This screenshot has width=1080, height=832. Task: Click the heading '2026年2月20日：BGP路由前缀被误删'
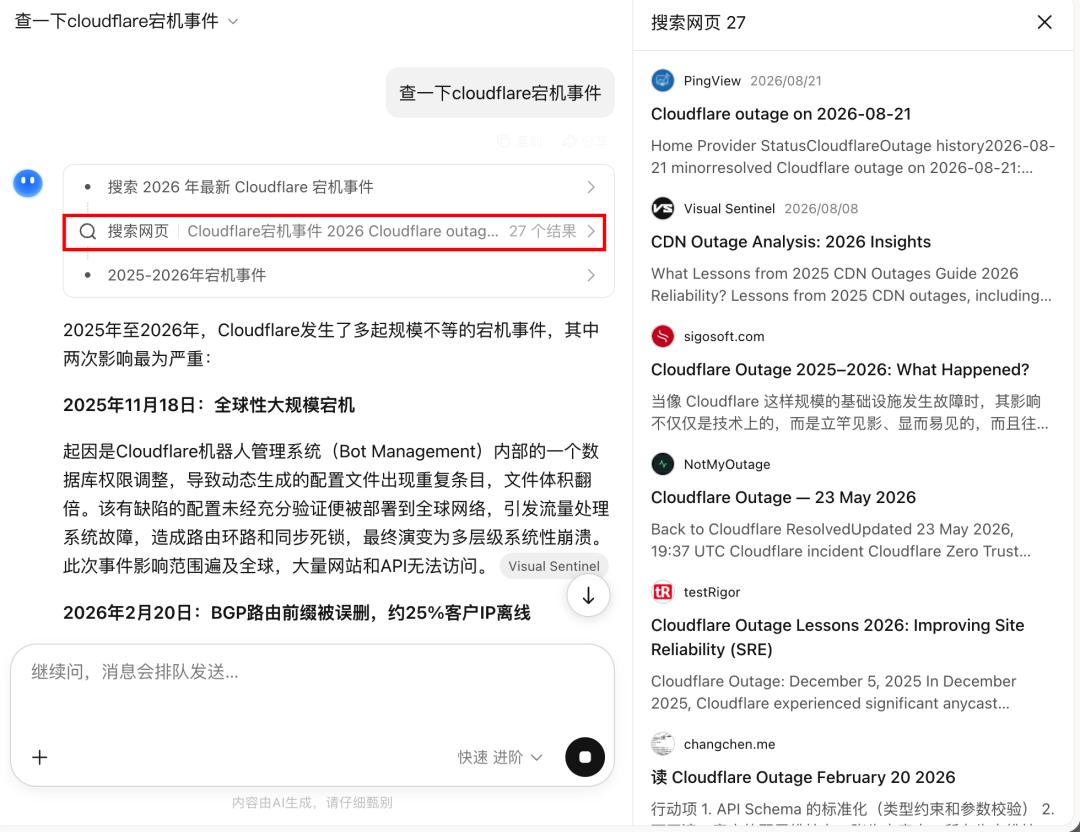coord(297,612)
